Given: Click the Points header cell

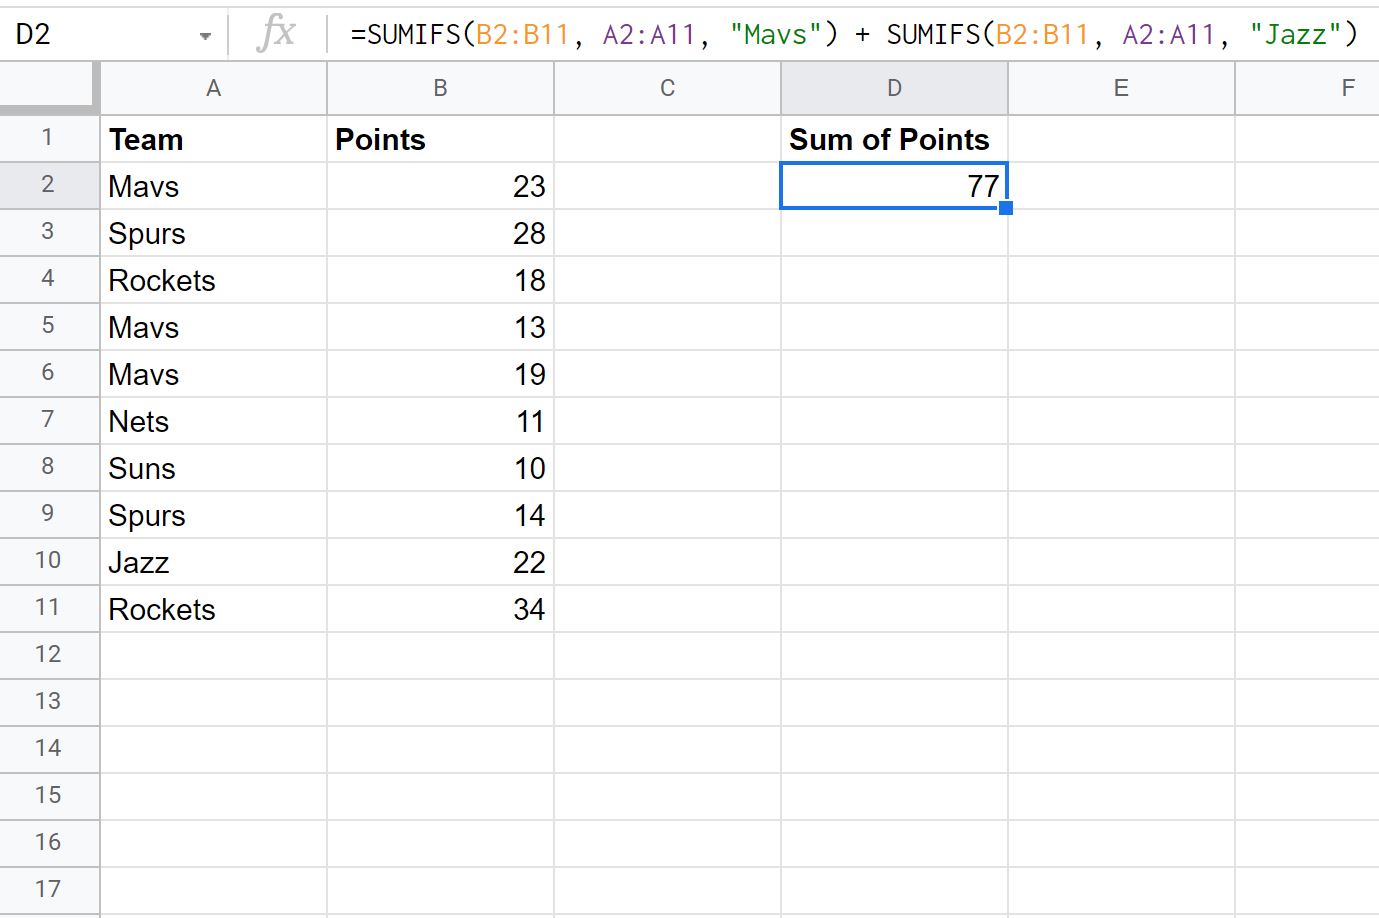Looking at the screenshot, I should [x=440, y=139].
